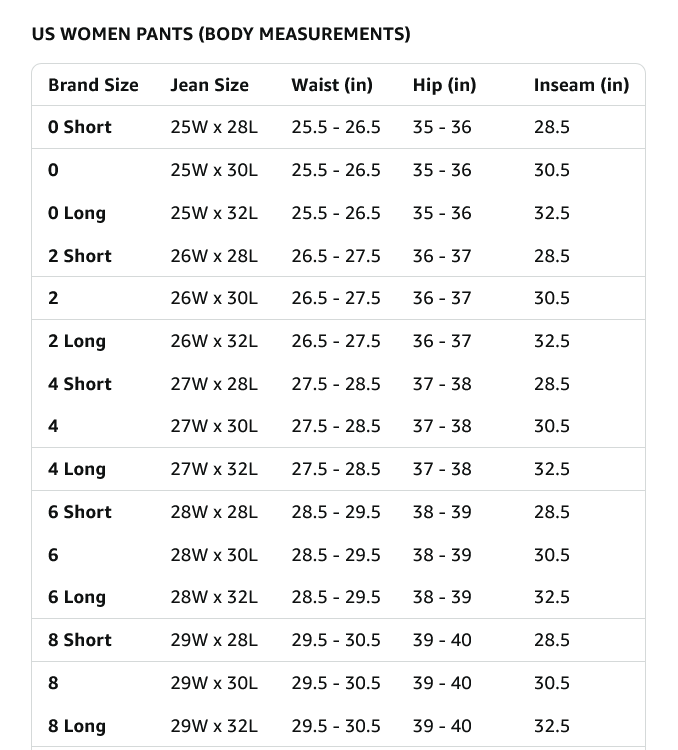Select the hip measurement in the "4 Short" row
678x750 pixels.
[442, 384]
